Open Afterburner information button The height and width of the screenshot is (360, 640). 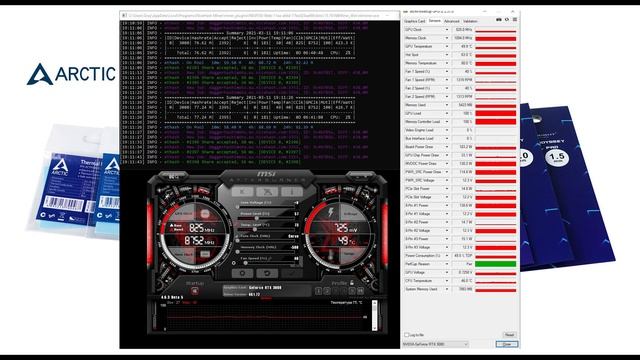292,191
